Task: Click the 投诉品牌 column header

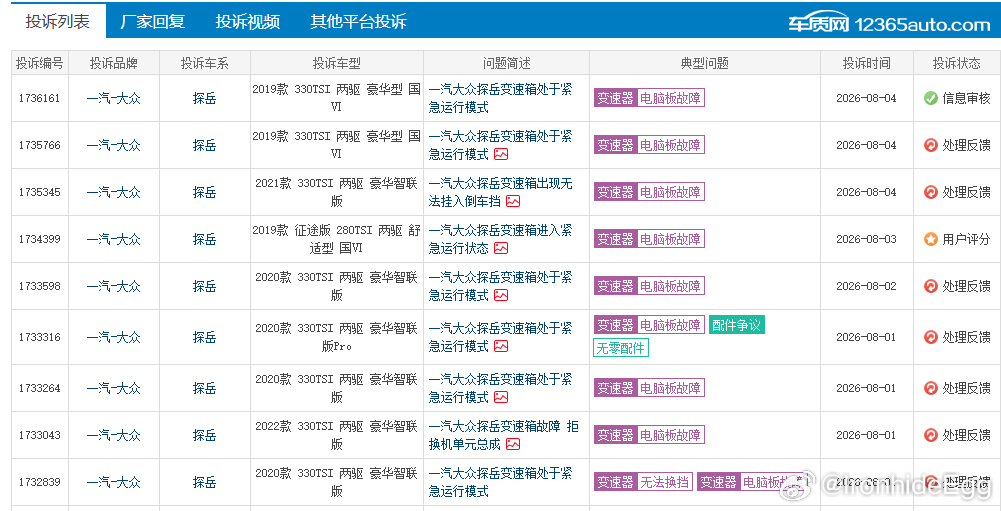Action: [x=114, y=63]
